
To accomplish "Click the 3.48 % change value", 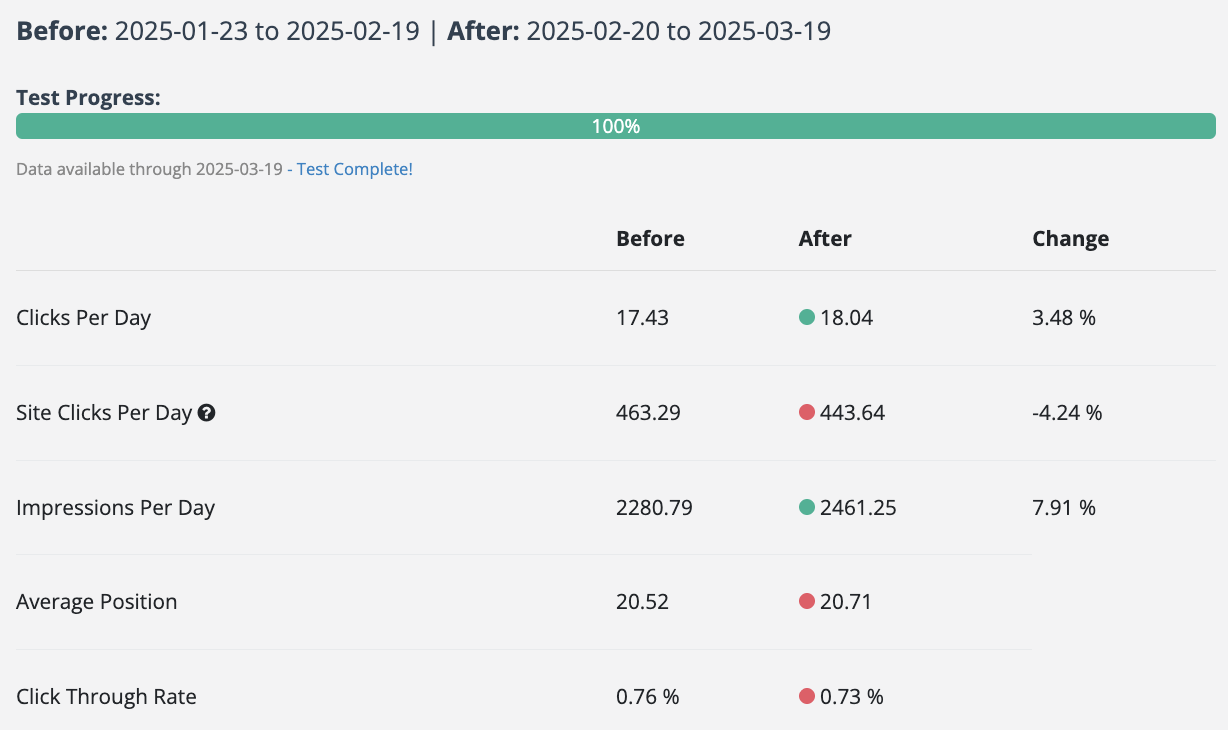I will point(1064,318).
